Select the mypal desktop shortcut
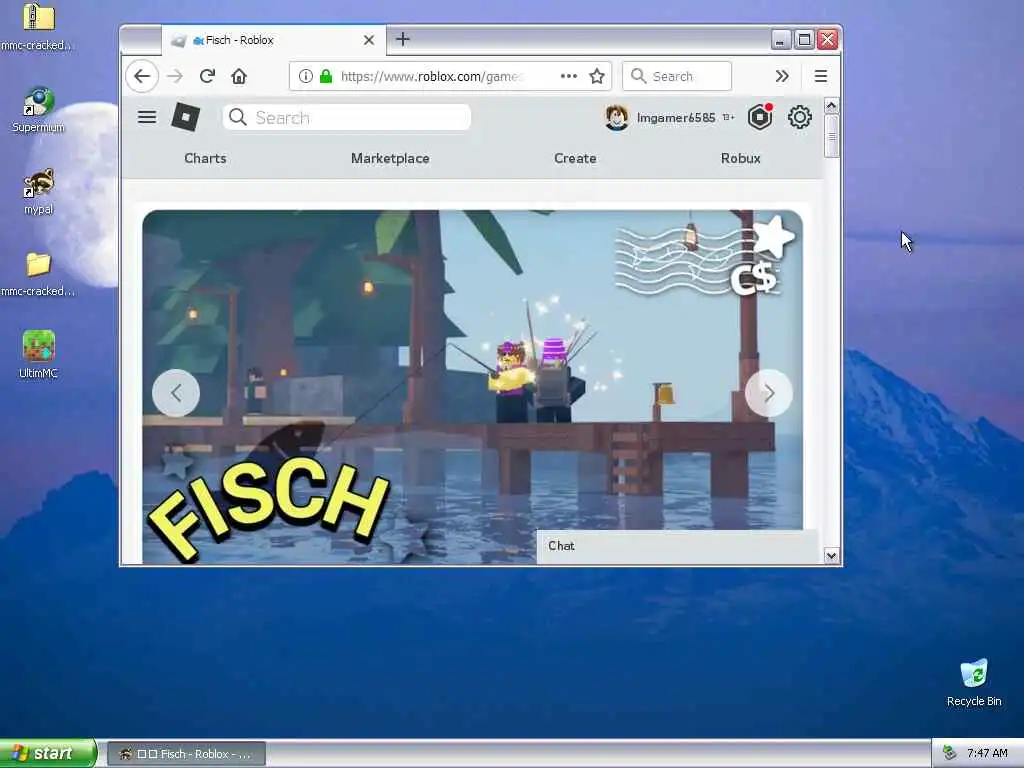 pyautogui.click(x=39, y=192)
